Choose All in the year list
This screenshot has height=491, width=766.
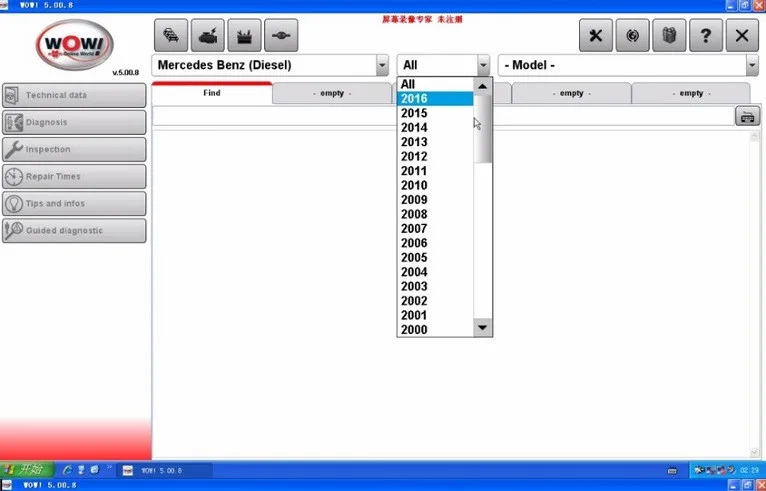(x=435, y=84)
